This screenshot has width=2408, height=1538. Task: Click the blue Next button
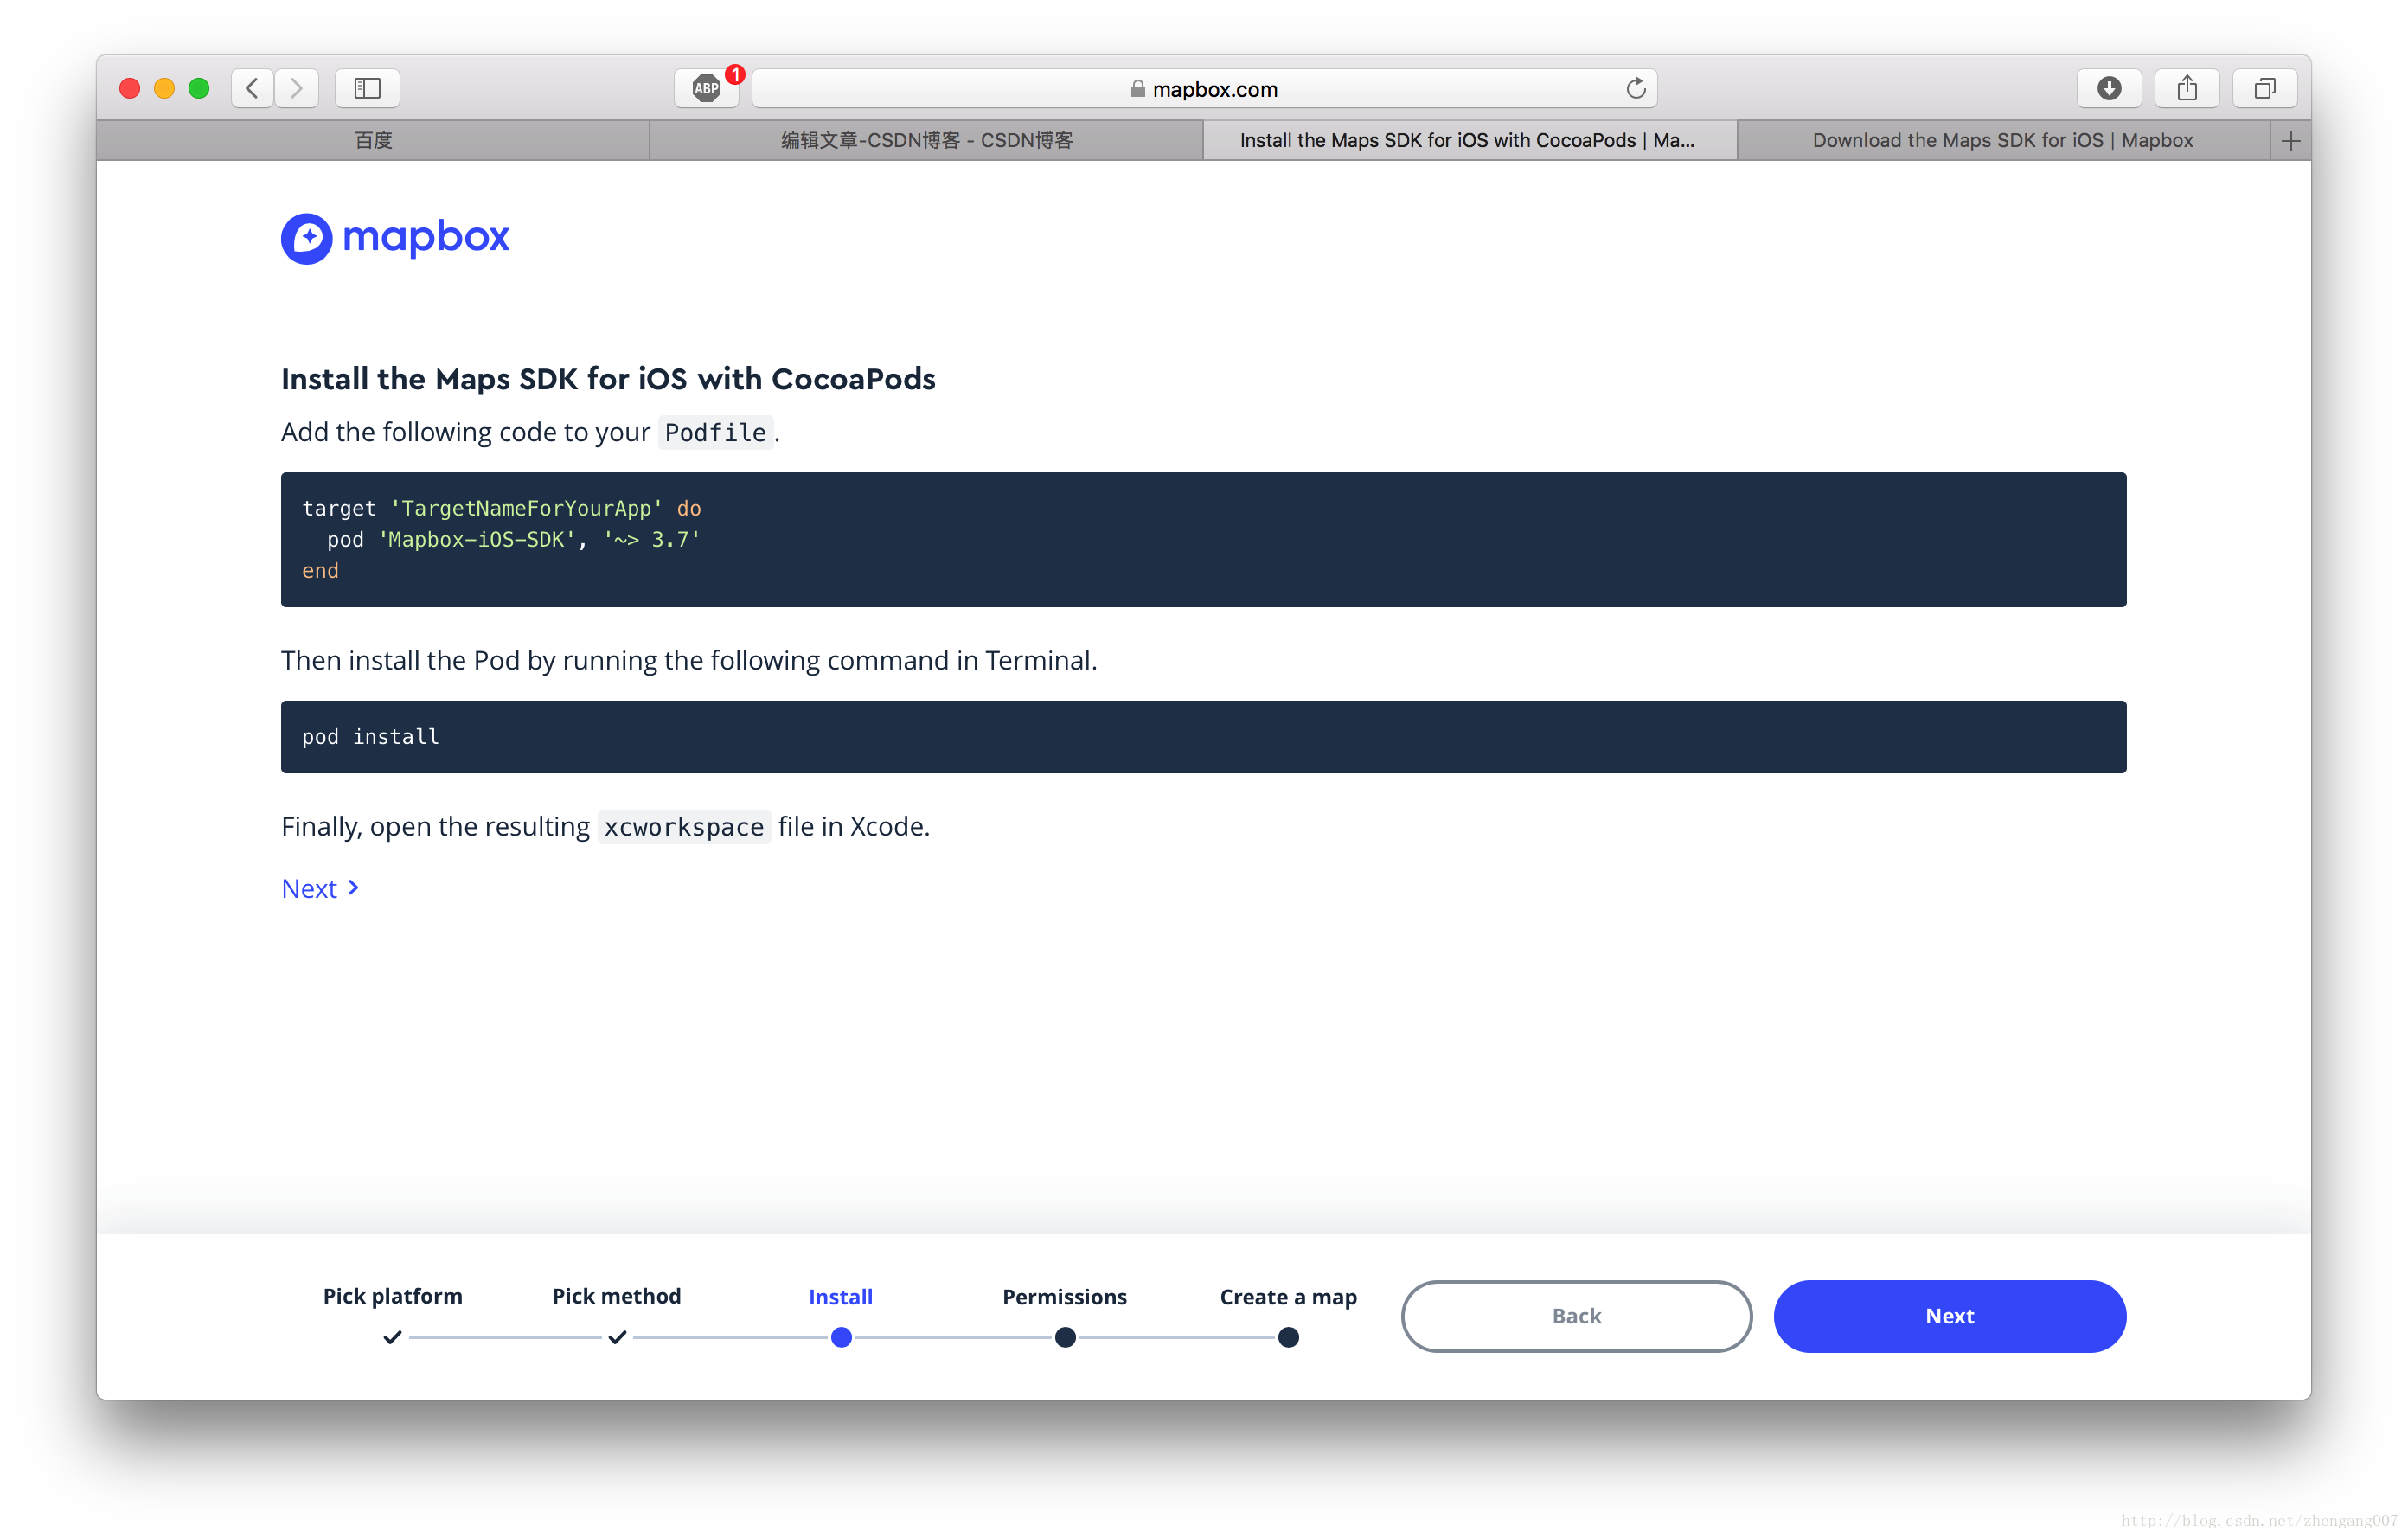pyautogui.click(x=1949, y=1316)
